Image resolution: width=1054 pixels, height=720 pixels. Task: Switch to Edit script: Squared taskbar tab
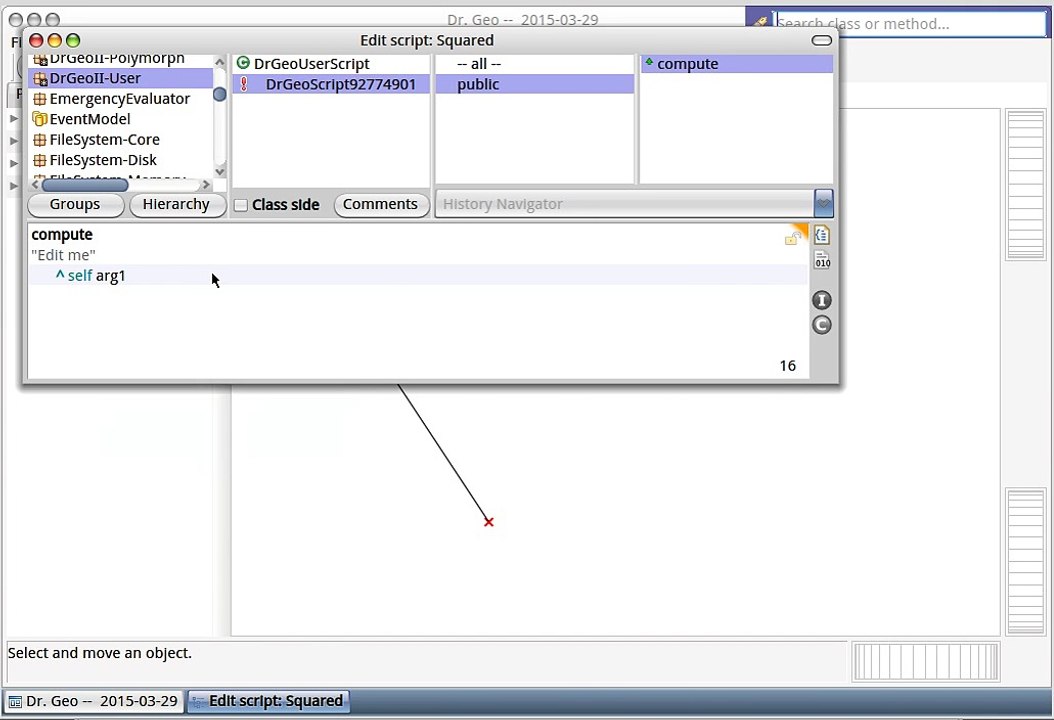click(268, 701)
